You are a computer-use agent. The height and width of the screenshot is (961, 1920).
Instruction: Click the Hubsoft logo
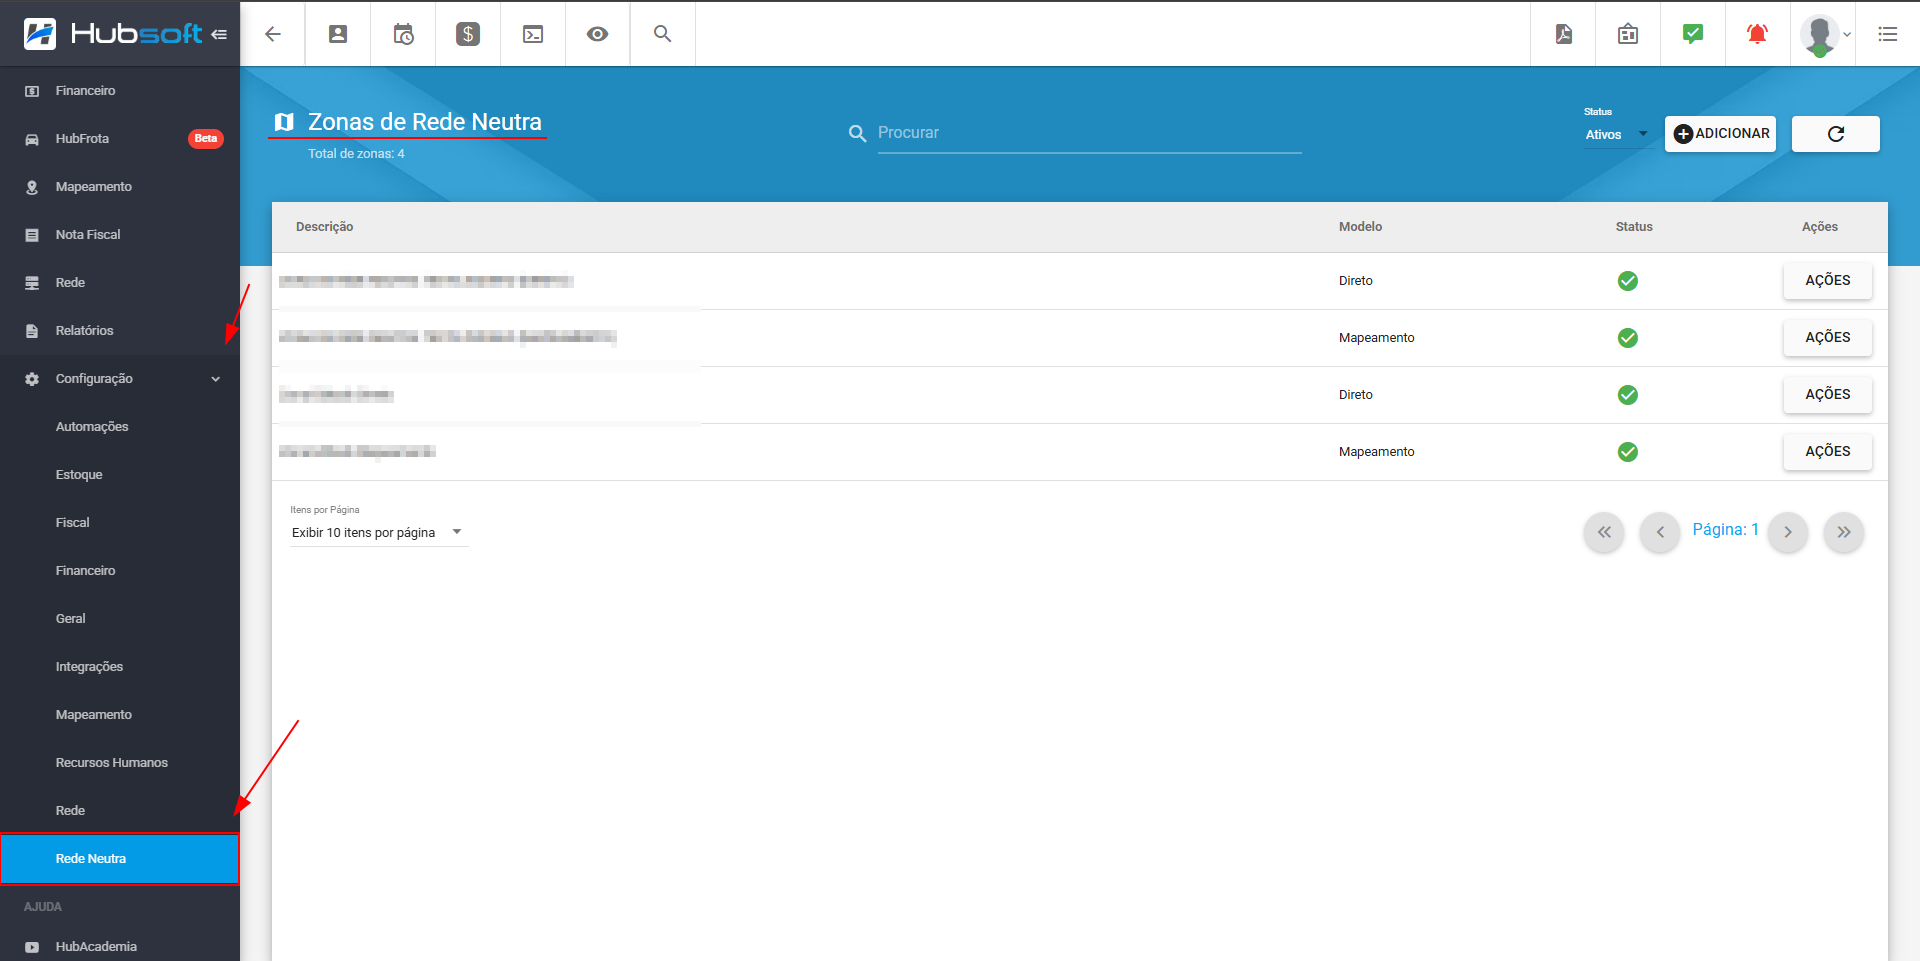point(112,34)
